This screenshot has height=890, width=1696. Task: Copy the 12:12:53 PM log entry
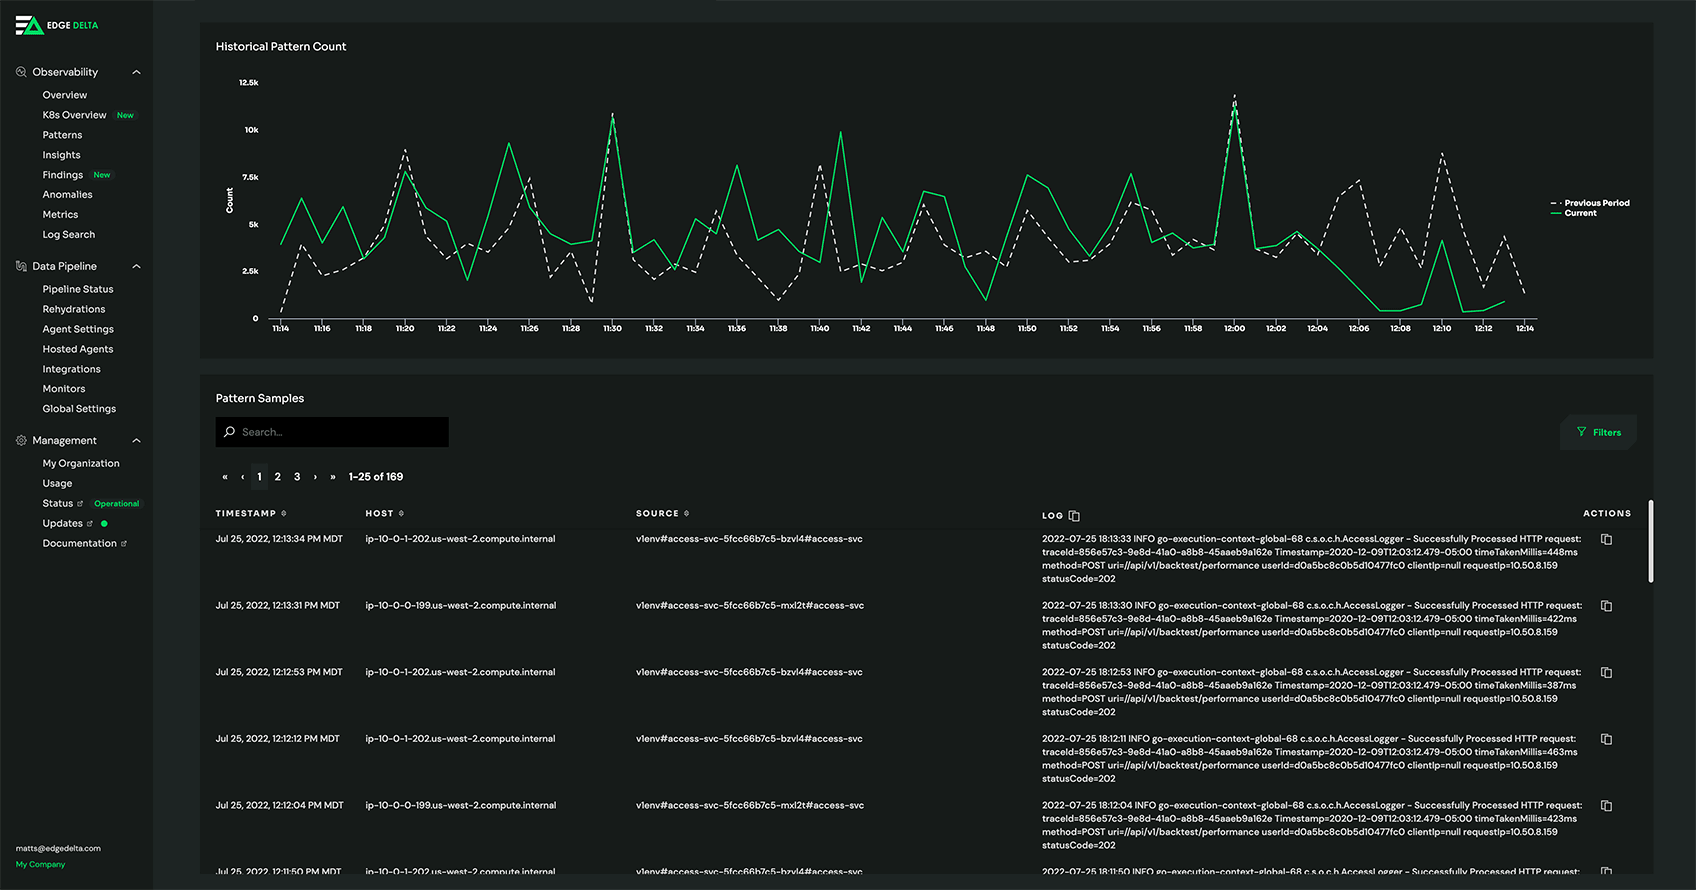click(x=1606, y=673)
